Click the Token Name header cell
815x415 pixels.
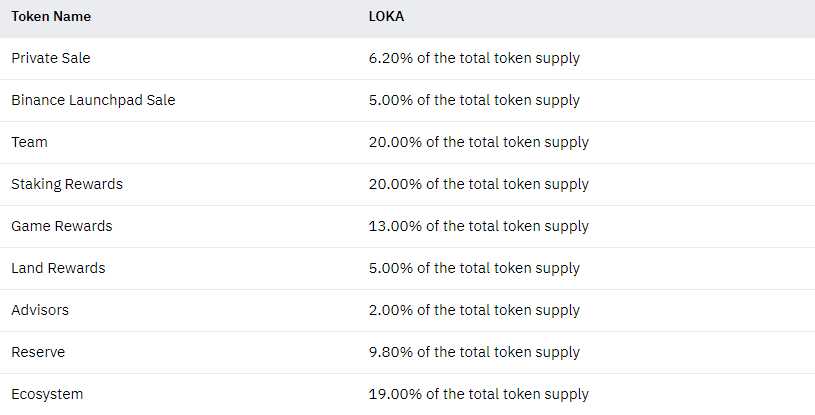[x=53, y=16]
